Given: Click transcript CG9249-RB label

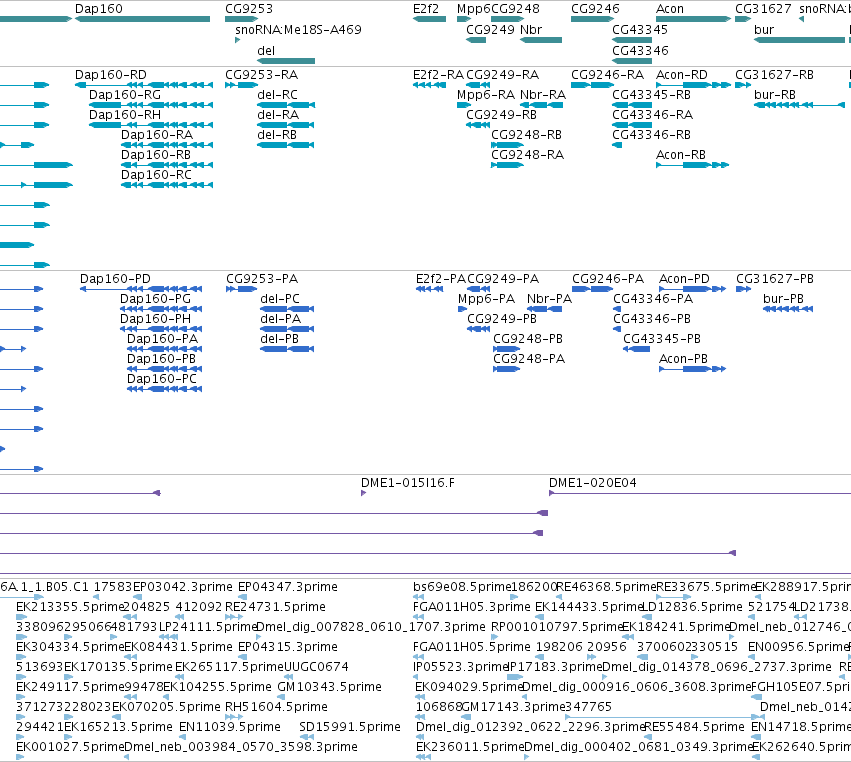Looking at the screenshot, I should click(x=501, y=115).
